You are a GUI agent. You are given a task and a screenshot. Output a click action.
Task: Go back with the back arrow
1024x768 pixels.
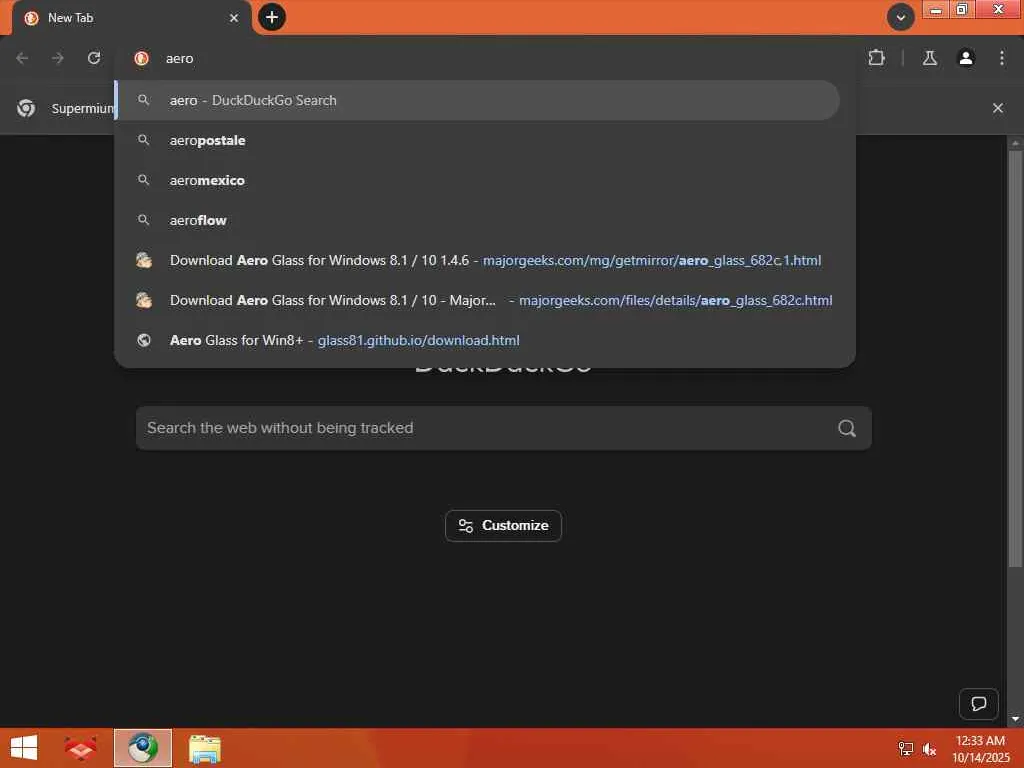[22, 58]
